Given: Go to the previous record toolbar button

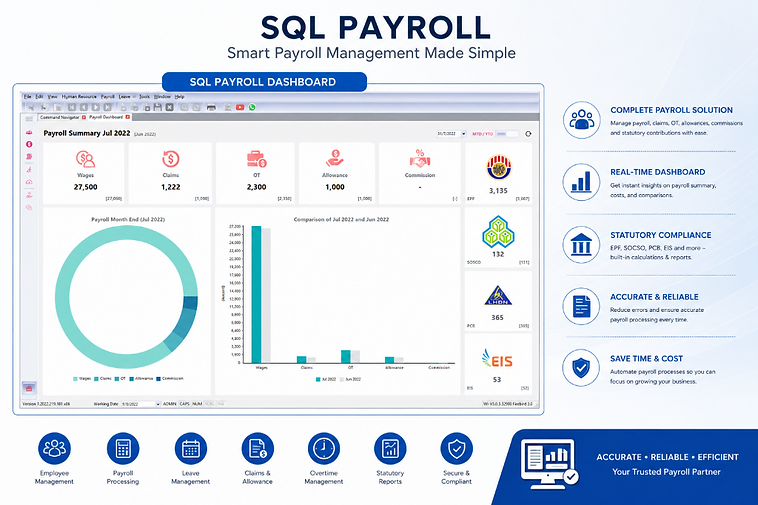Looking at the screenshot, I should click(84, 107).
